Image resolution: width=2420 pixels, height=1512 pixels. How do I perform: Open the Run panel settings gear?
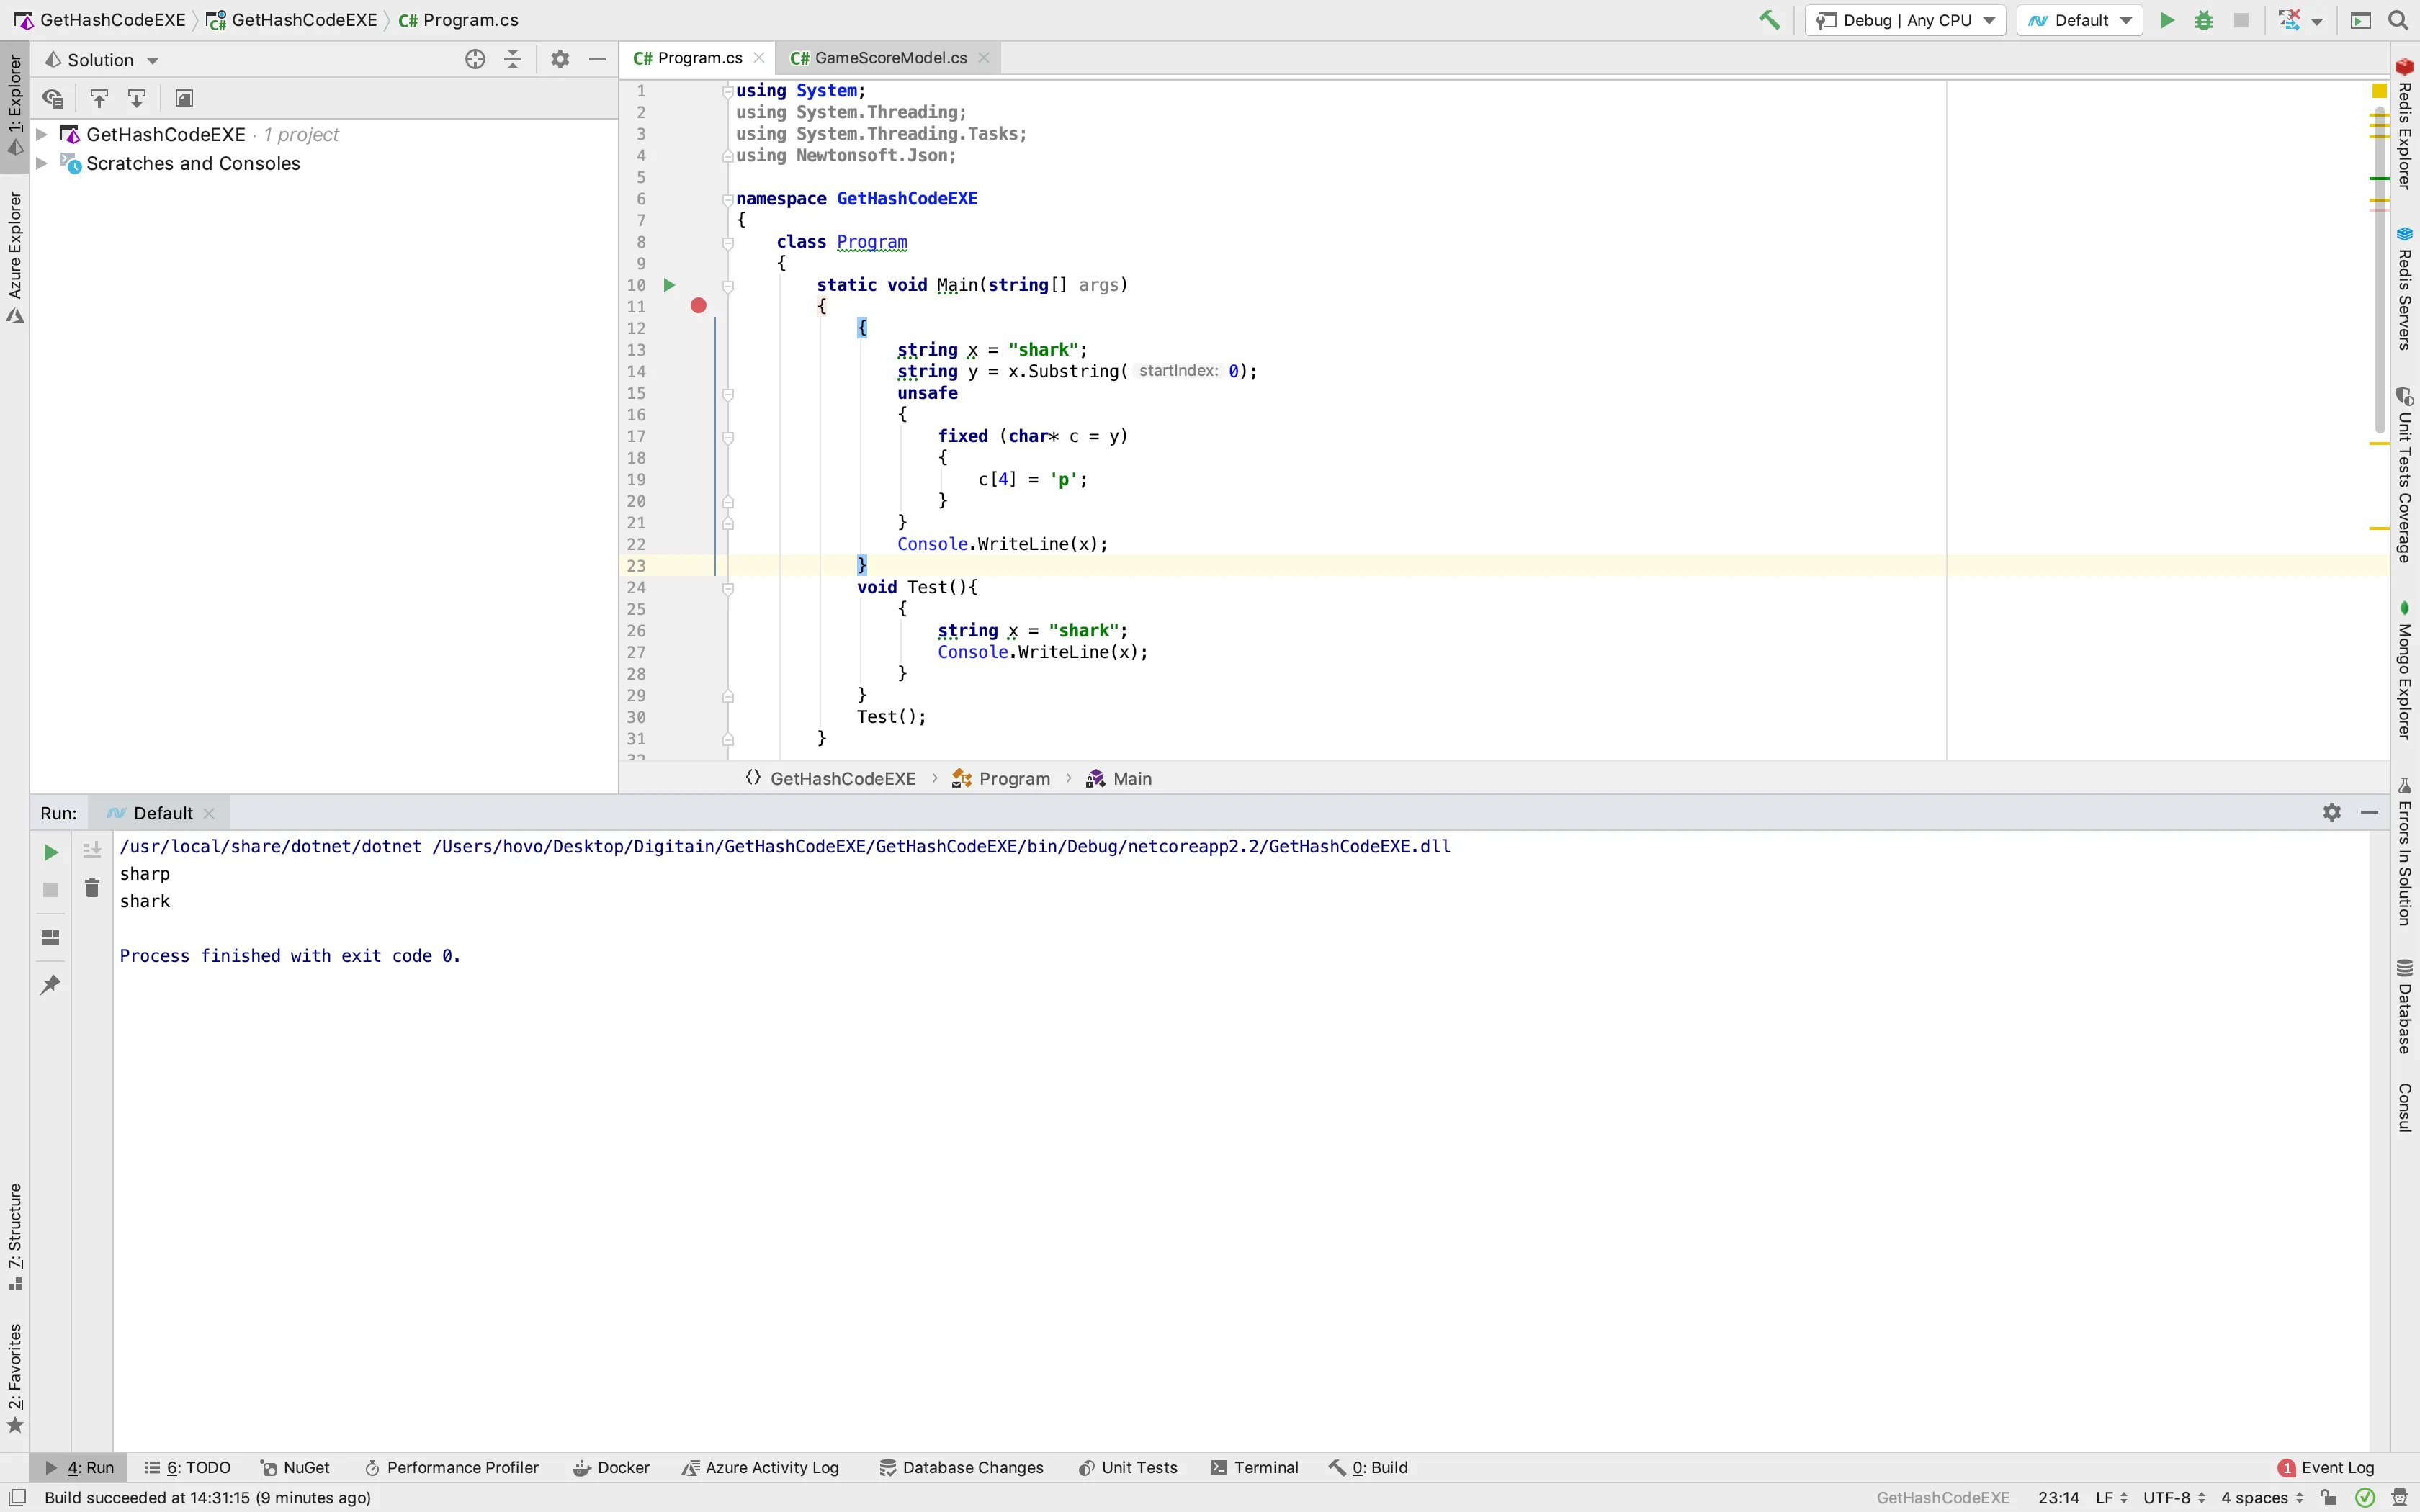coord(2331,812)
